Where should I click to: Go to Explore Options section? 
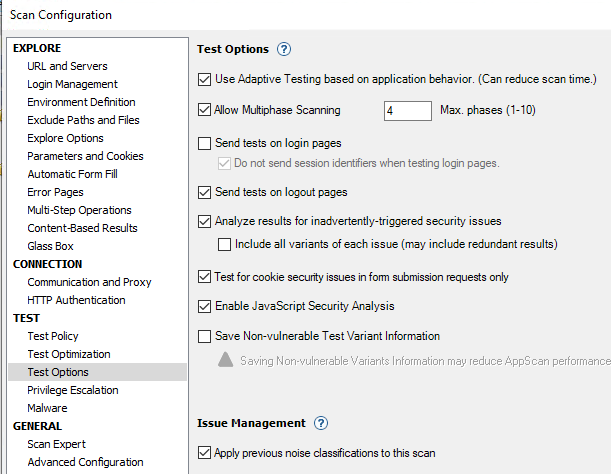tap(65, 138)
